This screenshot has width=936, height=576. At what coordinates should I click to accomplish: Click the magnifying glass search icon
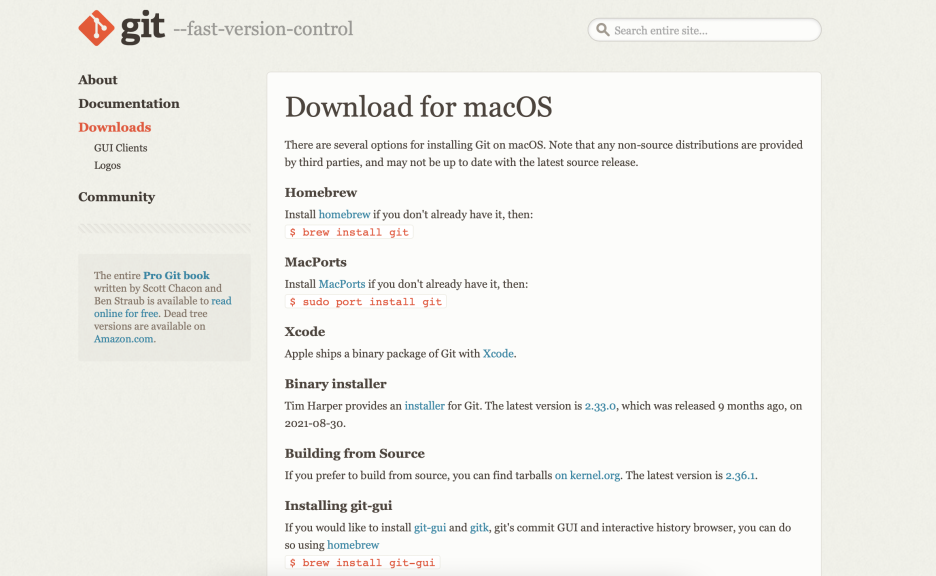pyautogui.click(x=603, y=30)
